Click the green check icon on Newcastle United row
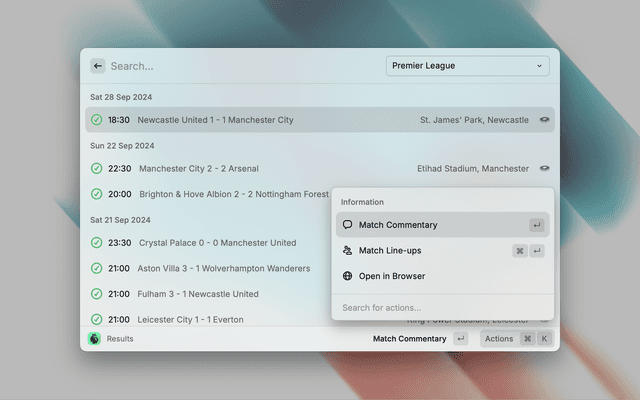640x400 pixels. pos(96,120)
